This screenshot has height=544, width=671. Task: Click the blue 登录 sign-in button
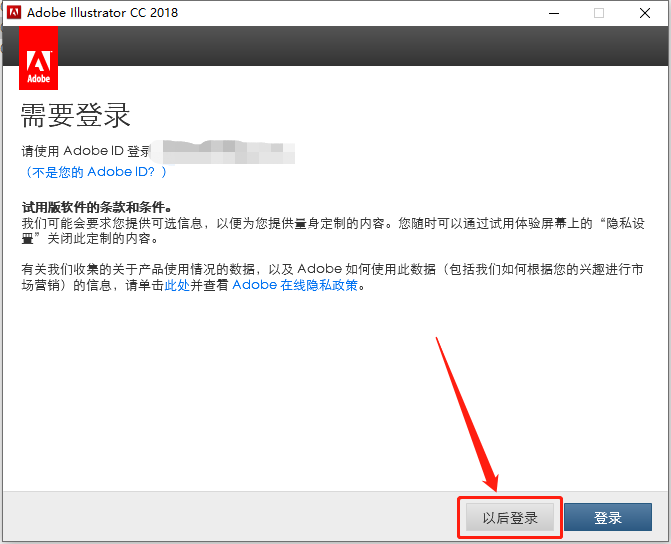click(x=608, y=517)
